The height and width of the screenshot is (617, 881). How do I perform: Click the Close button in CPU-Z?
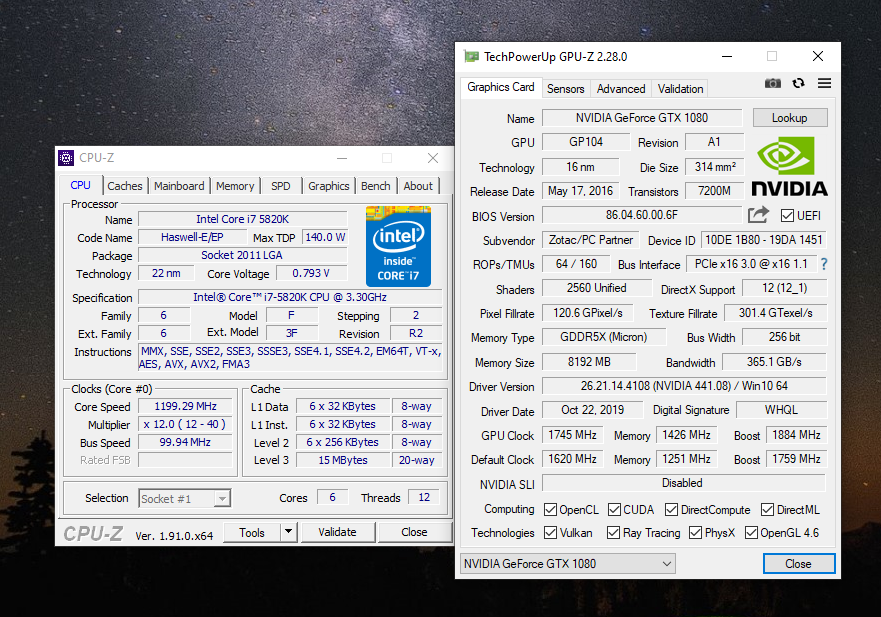[414, 532]
